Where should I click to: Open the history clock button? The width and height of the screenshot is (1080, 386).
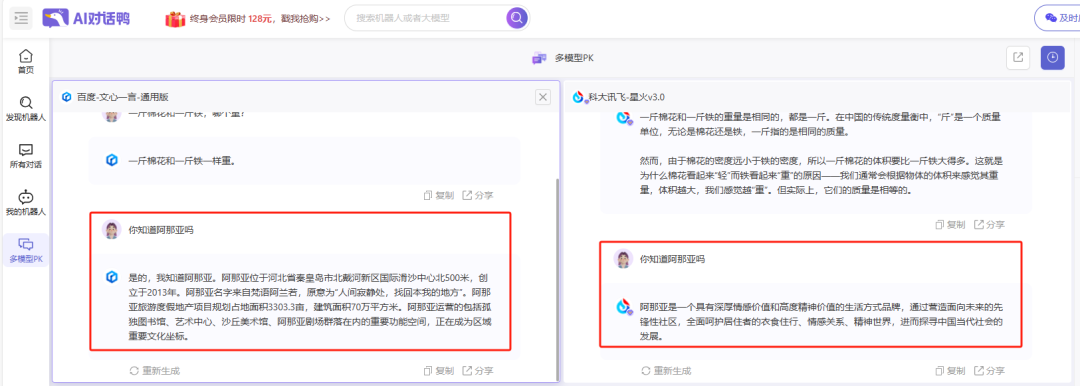point(1052,59)
